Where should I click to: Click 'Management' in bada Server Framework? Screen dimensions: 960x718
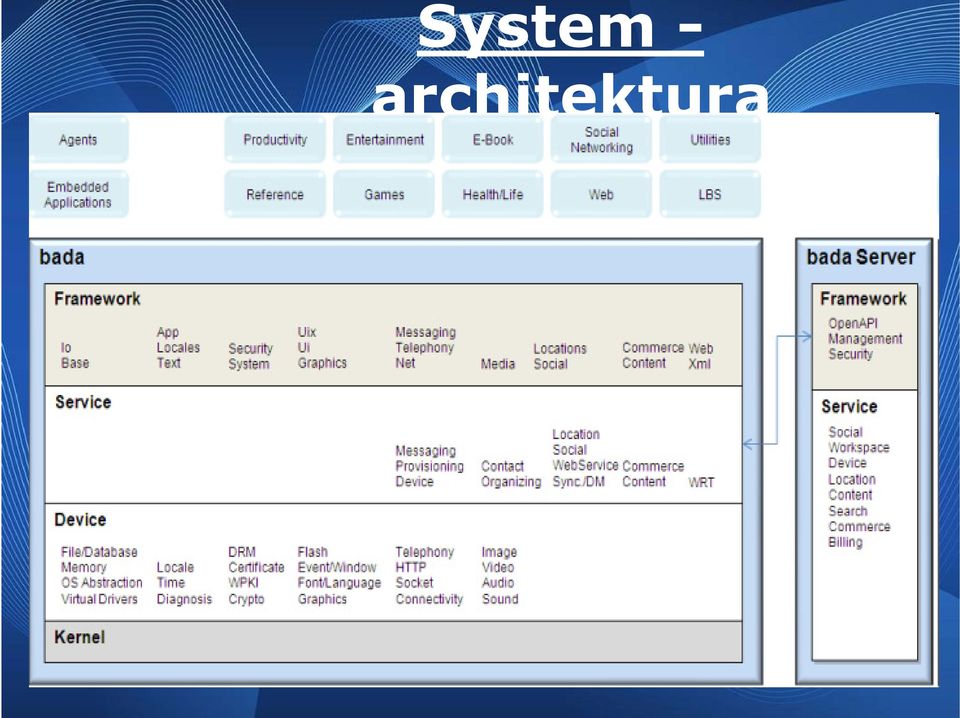coord(865,339)
